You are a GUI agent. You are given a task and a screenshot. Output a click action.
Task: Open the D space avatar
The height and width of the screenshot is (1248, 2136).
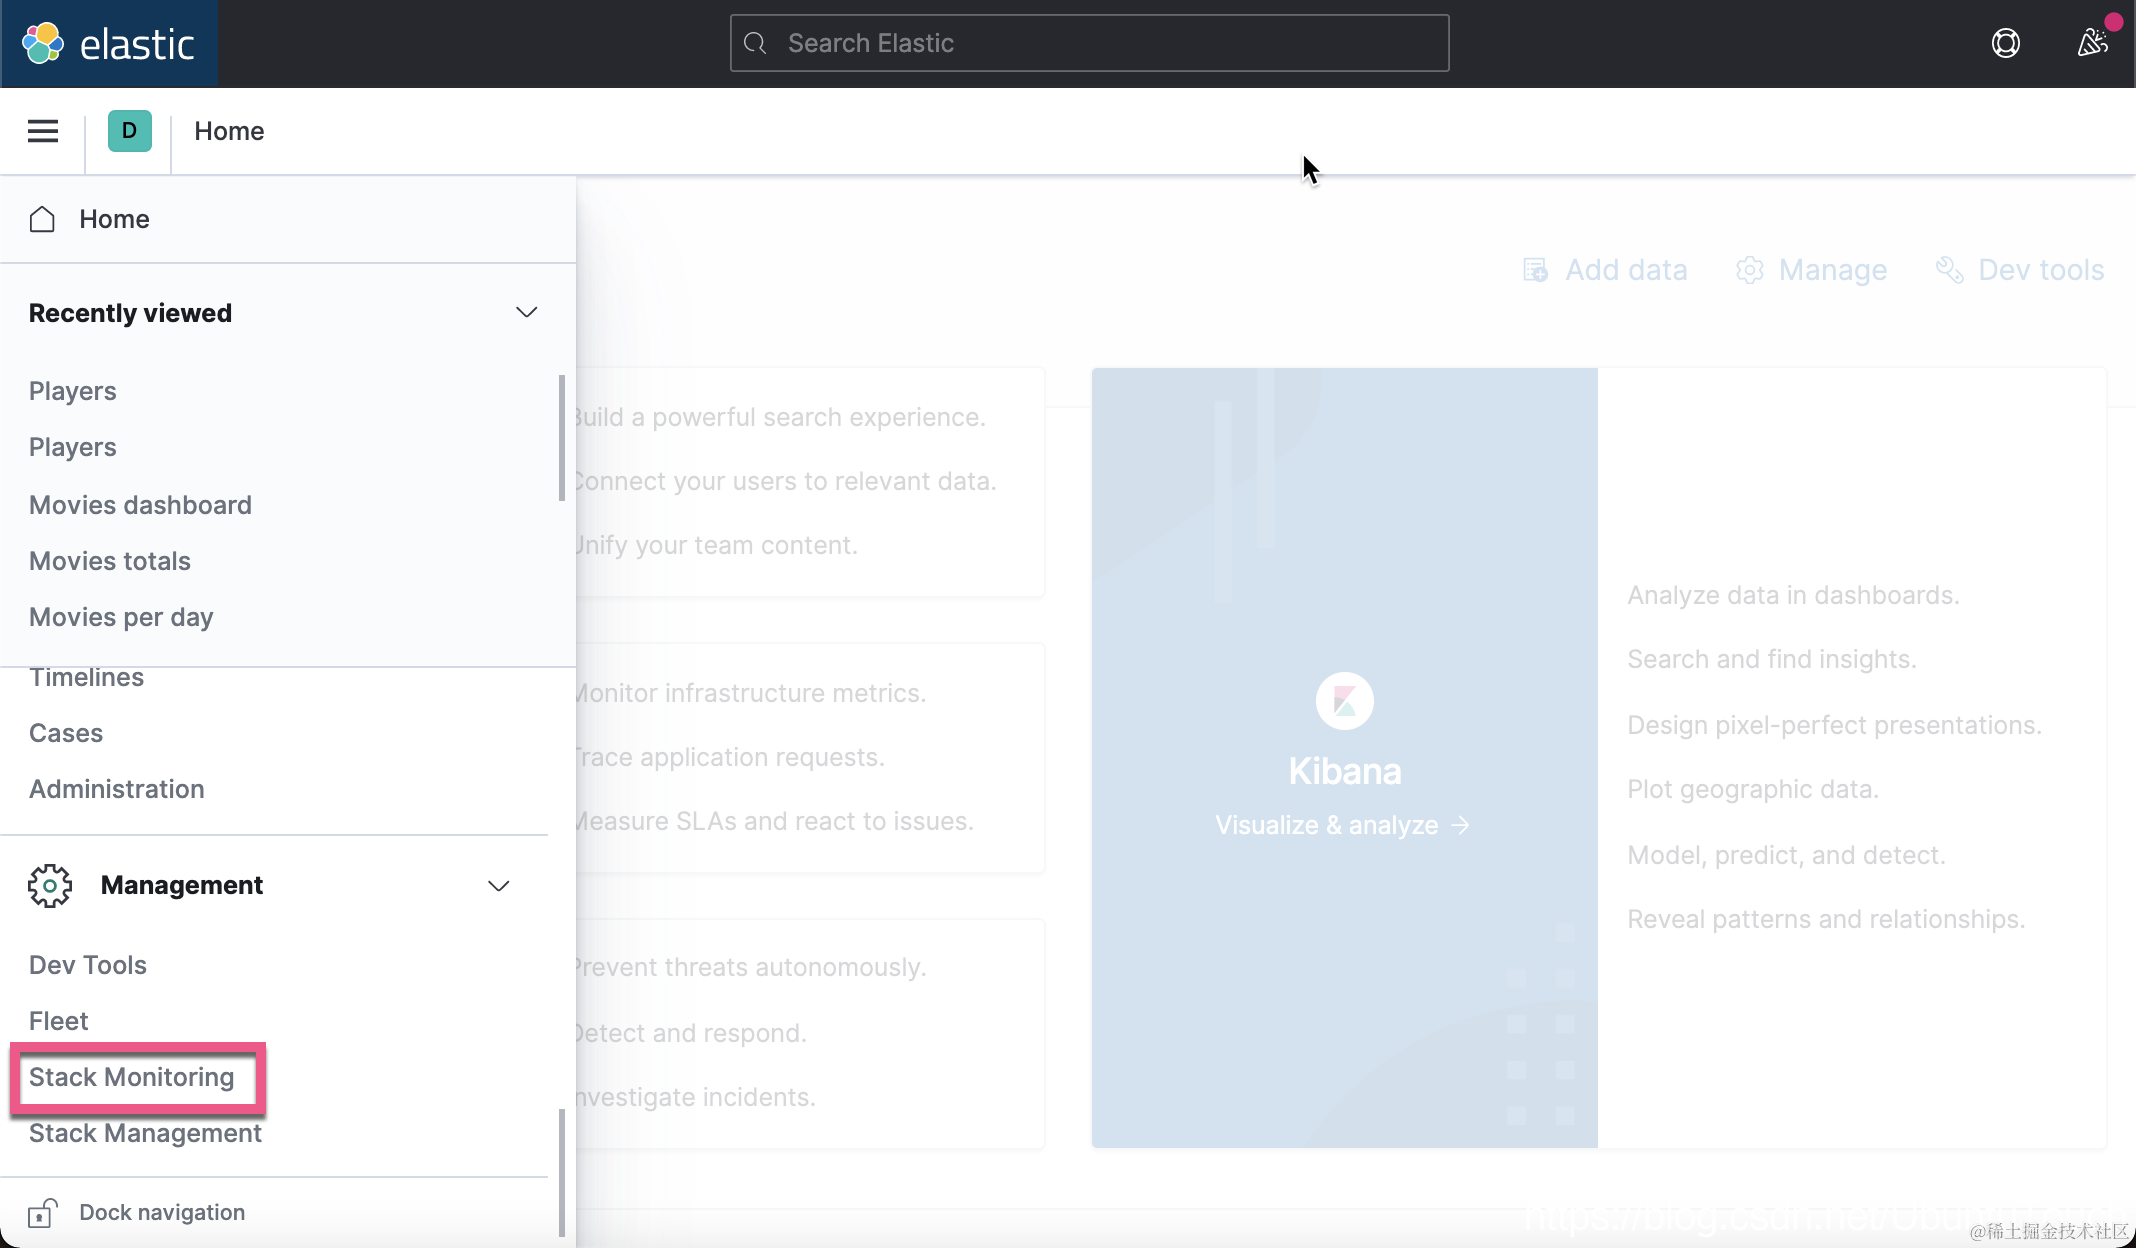(130, 131)
